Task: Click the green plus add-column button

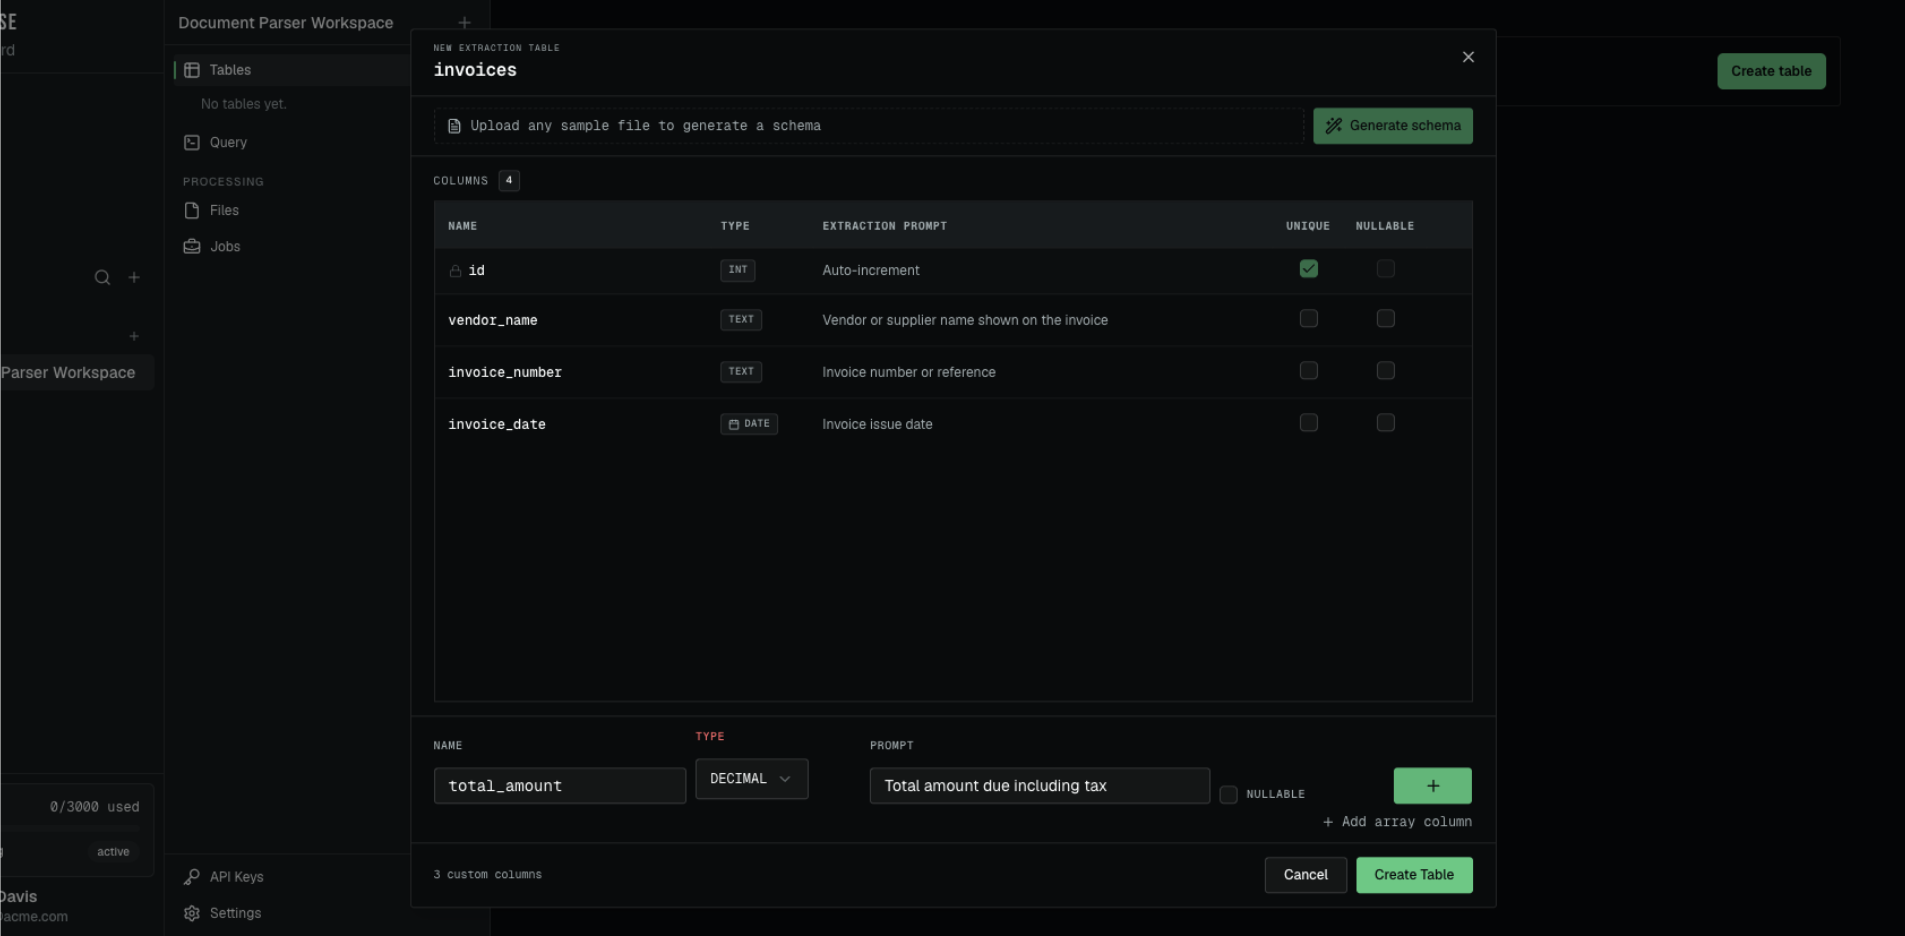Action: pos(1432,786)
